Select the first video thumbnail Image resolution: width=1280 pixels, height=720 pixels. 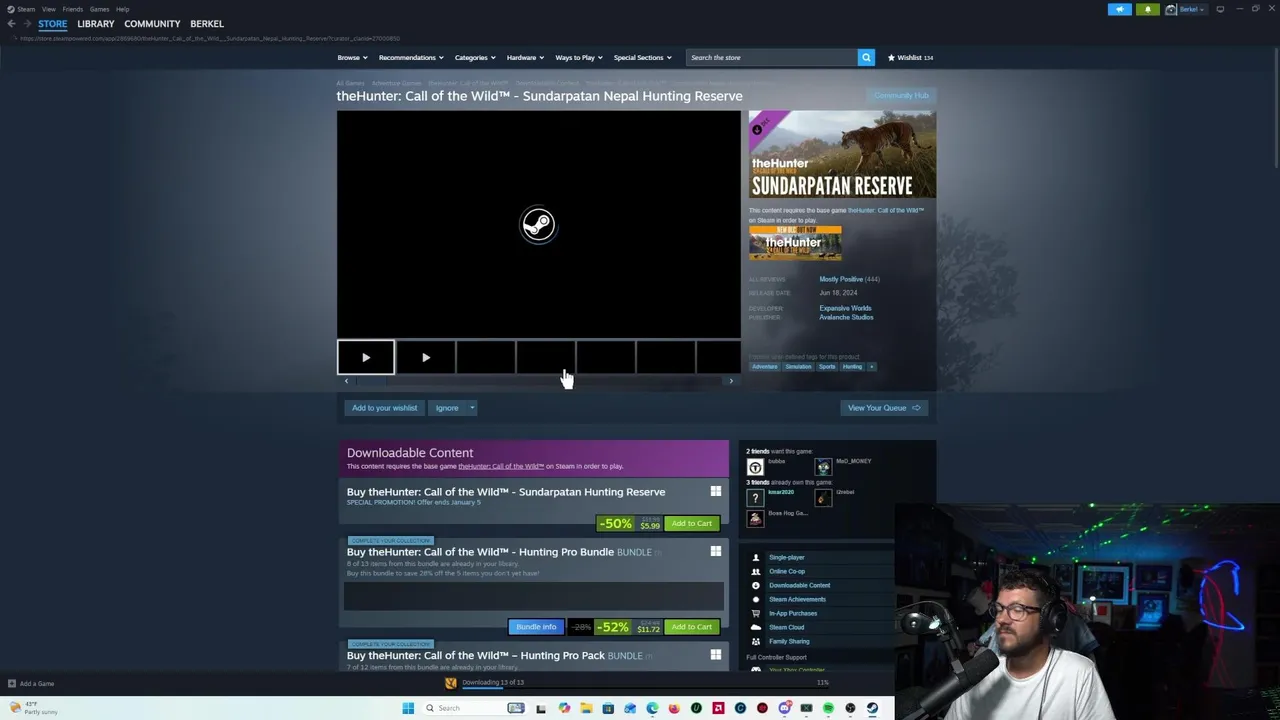tap(366, 357)
